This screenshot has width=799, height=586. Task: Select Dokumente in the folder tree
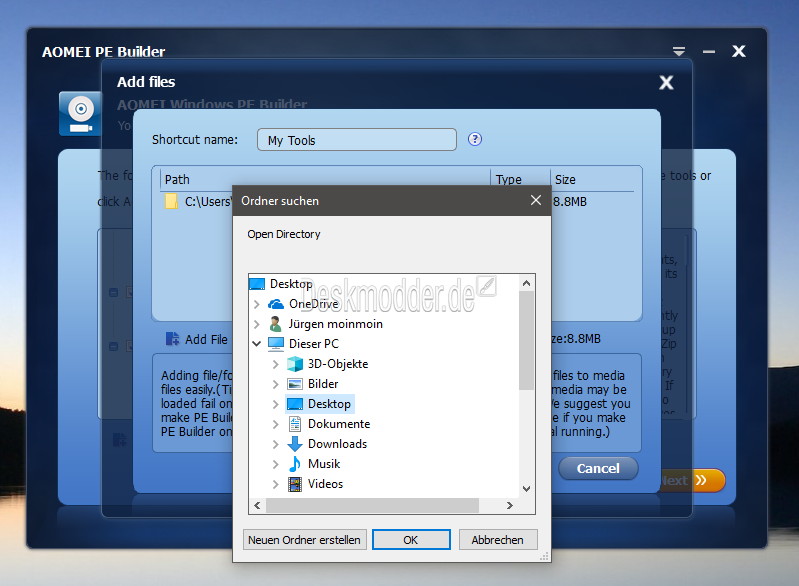[339, 424]
